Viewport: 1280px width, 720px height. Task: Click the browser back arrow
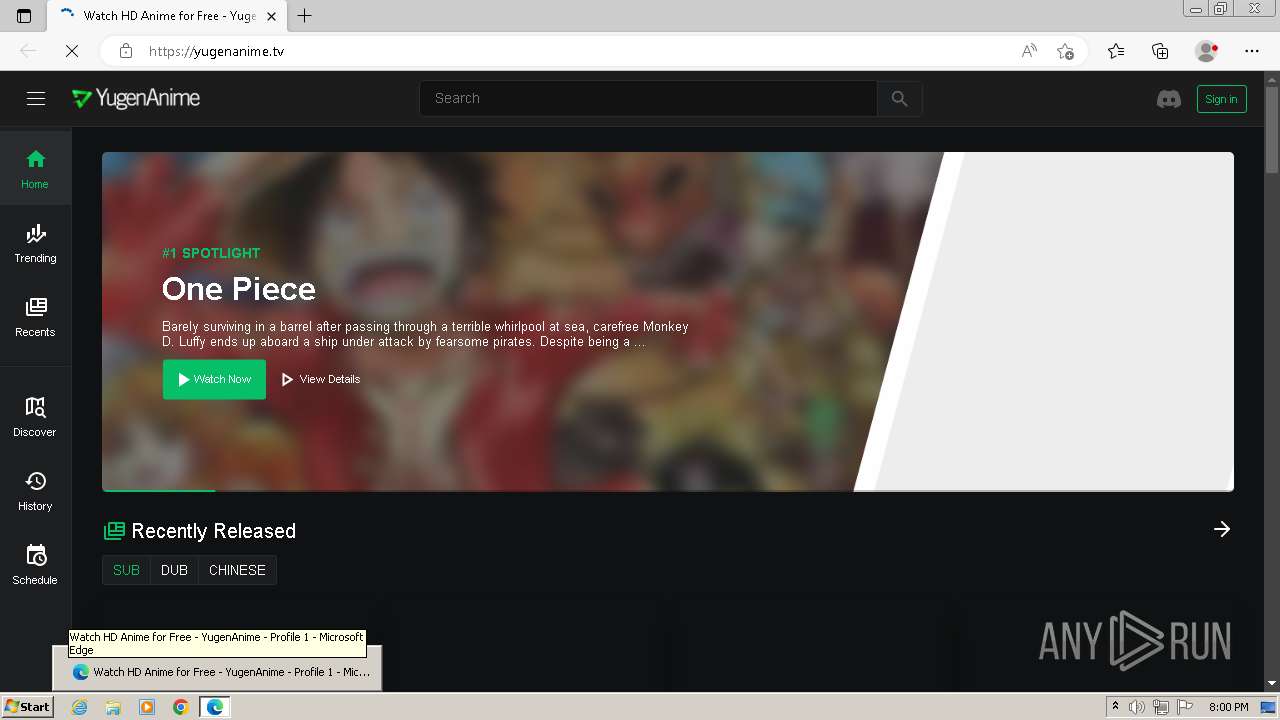click(28, 51)
